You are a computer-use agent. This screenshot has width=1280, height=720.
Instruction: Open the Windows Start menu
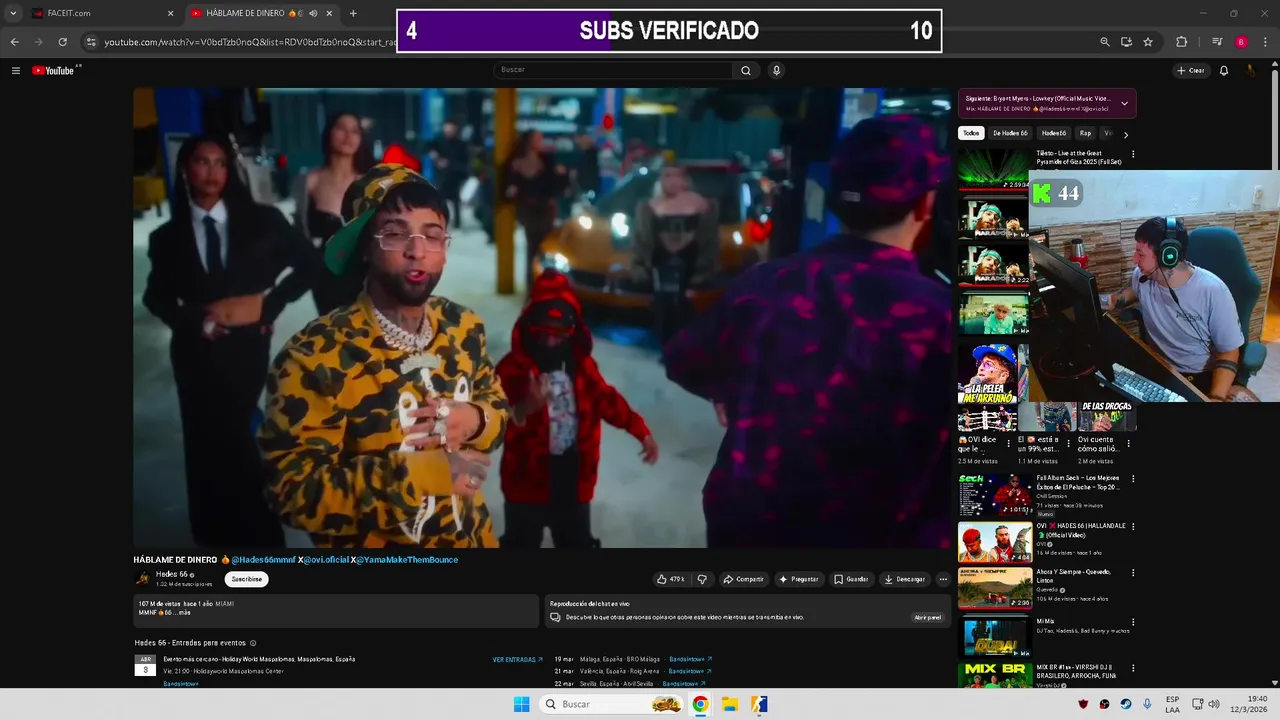point(521,704)
